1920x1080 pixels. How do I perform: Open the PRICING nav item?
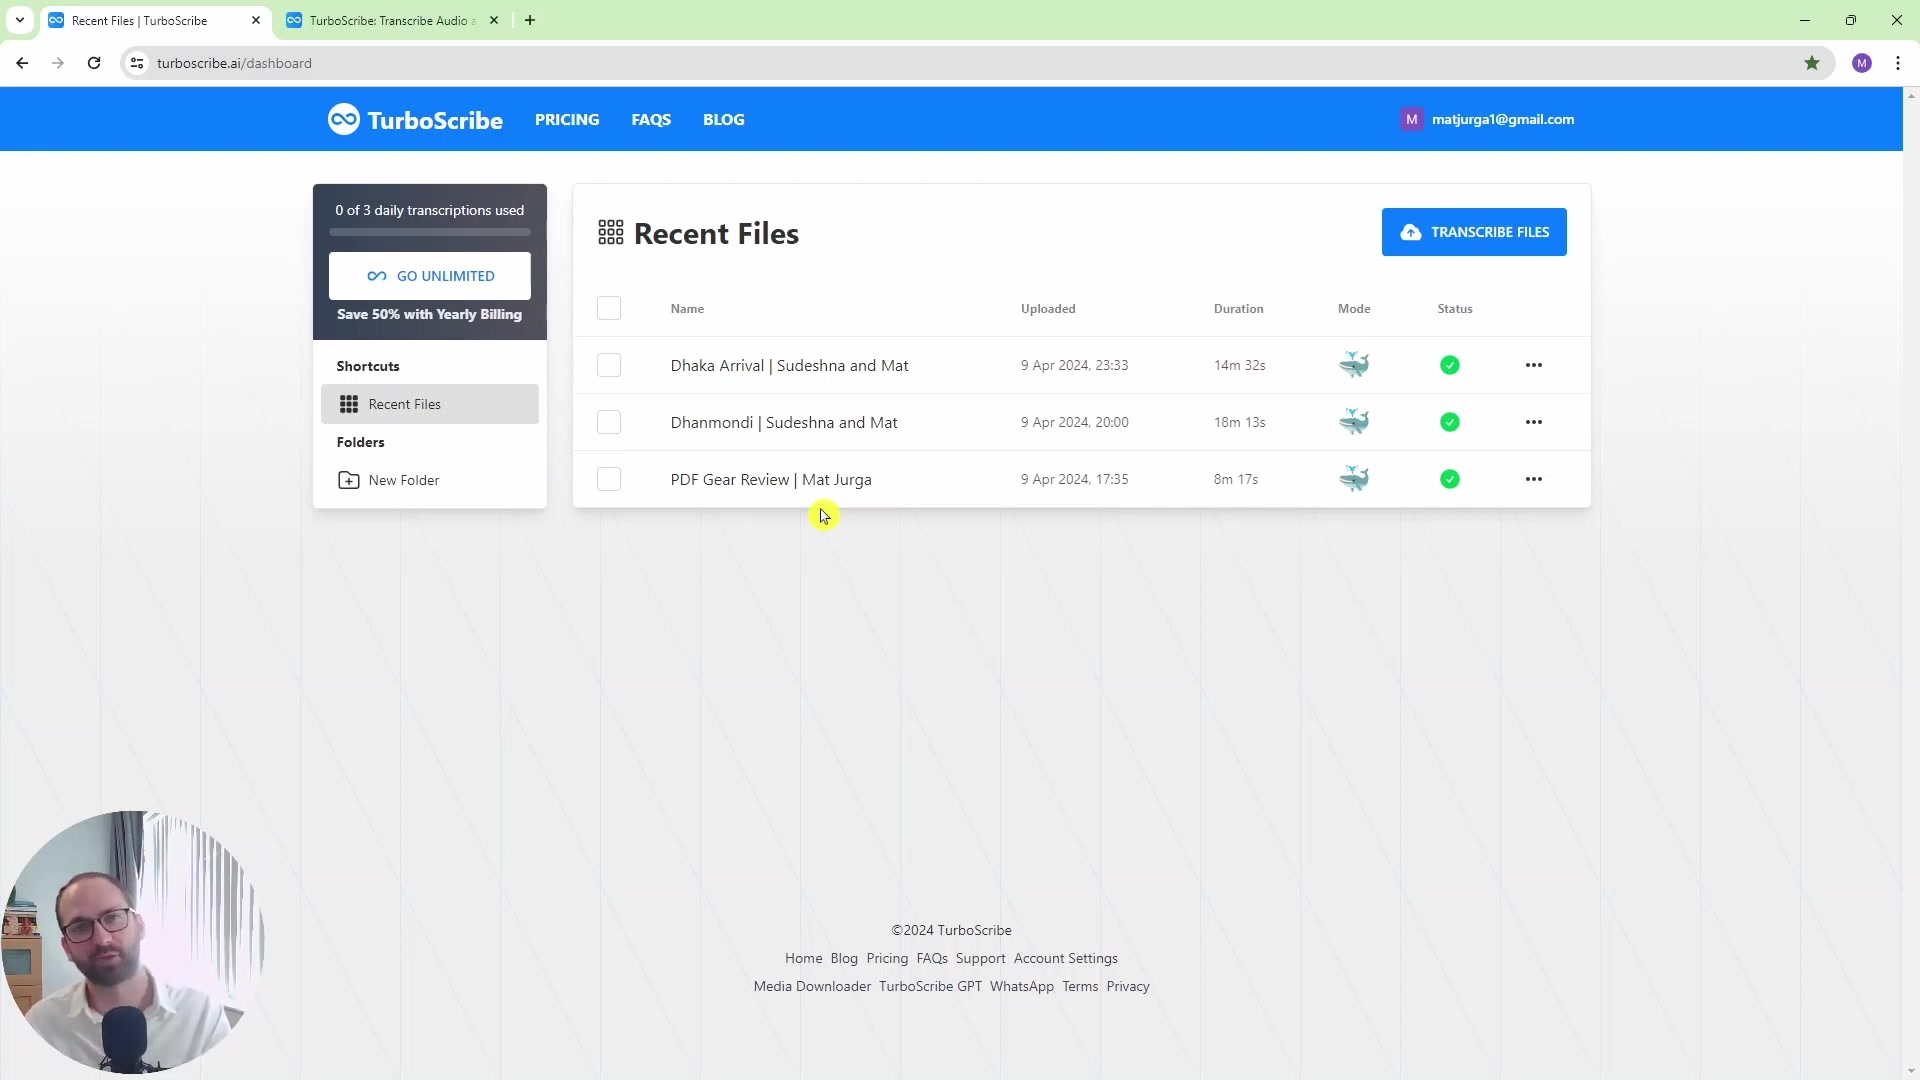tap(567, 119)
